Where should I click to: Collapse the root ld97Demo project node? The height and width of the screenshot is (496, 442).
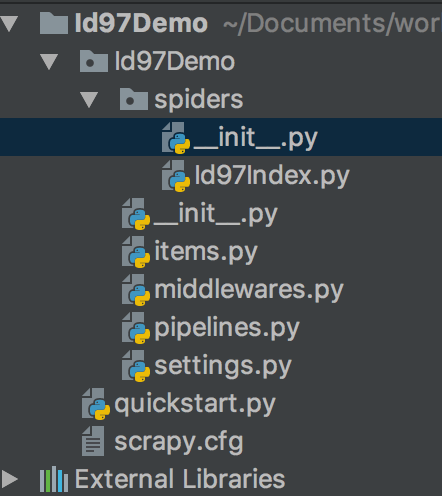(x=9, y=24)
